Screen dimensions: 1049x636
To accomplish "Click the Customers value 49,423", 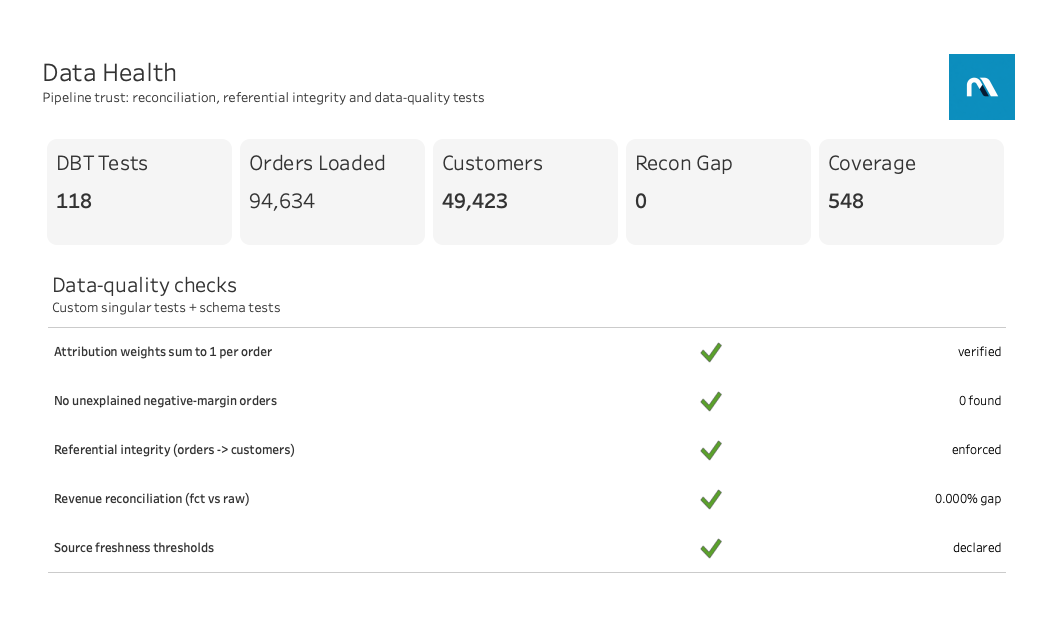I will 475,201.
